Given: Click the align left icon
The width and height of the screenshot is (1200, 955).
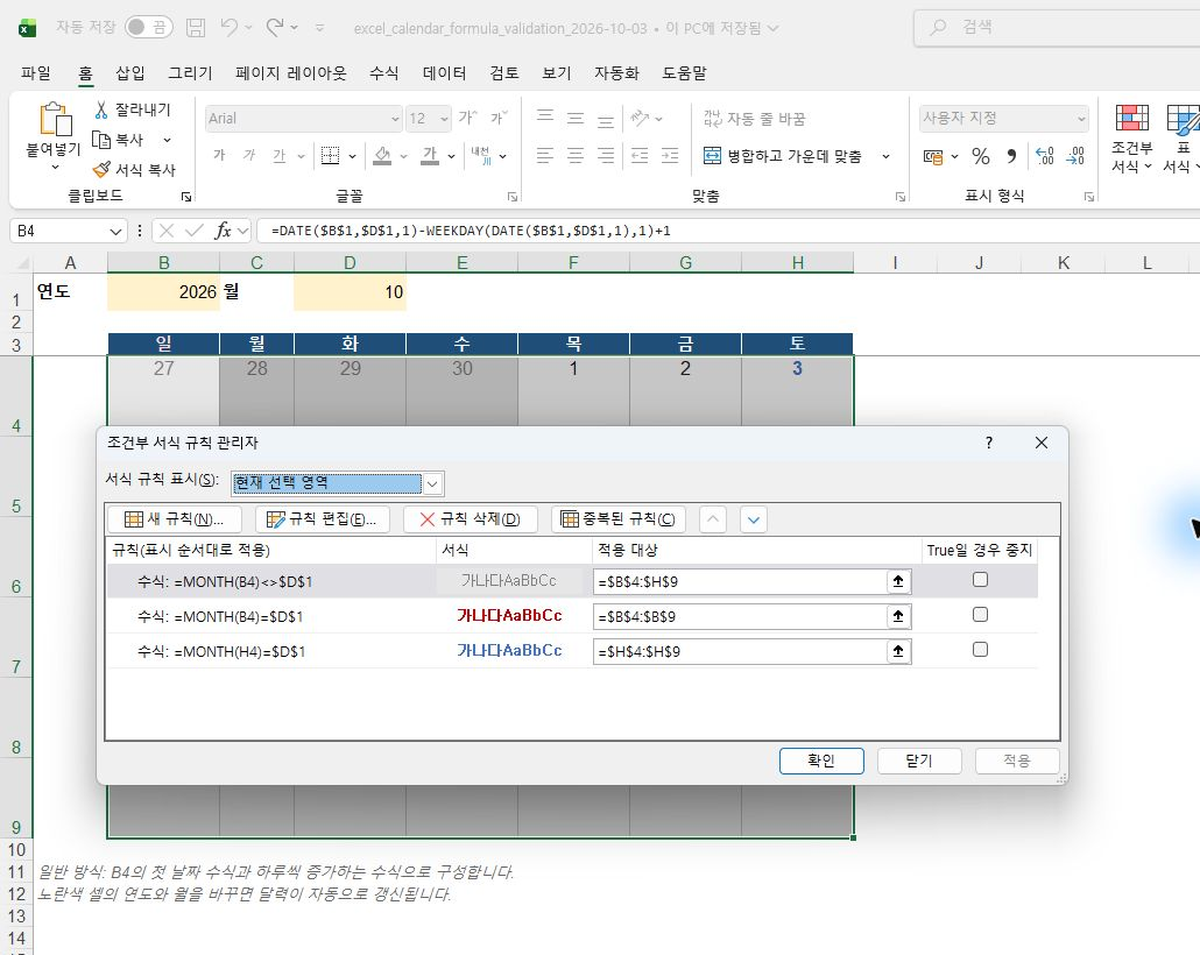Looking at the screenshot, I should coord(545,156).
